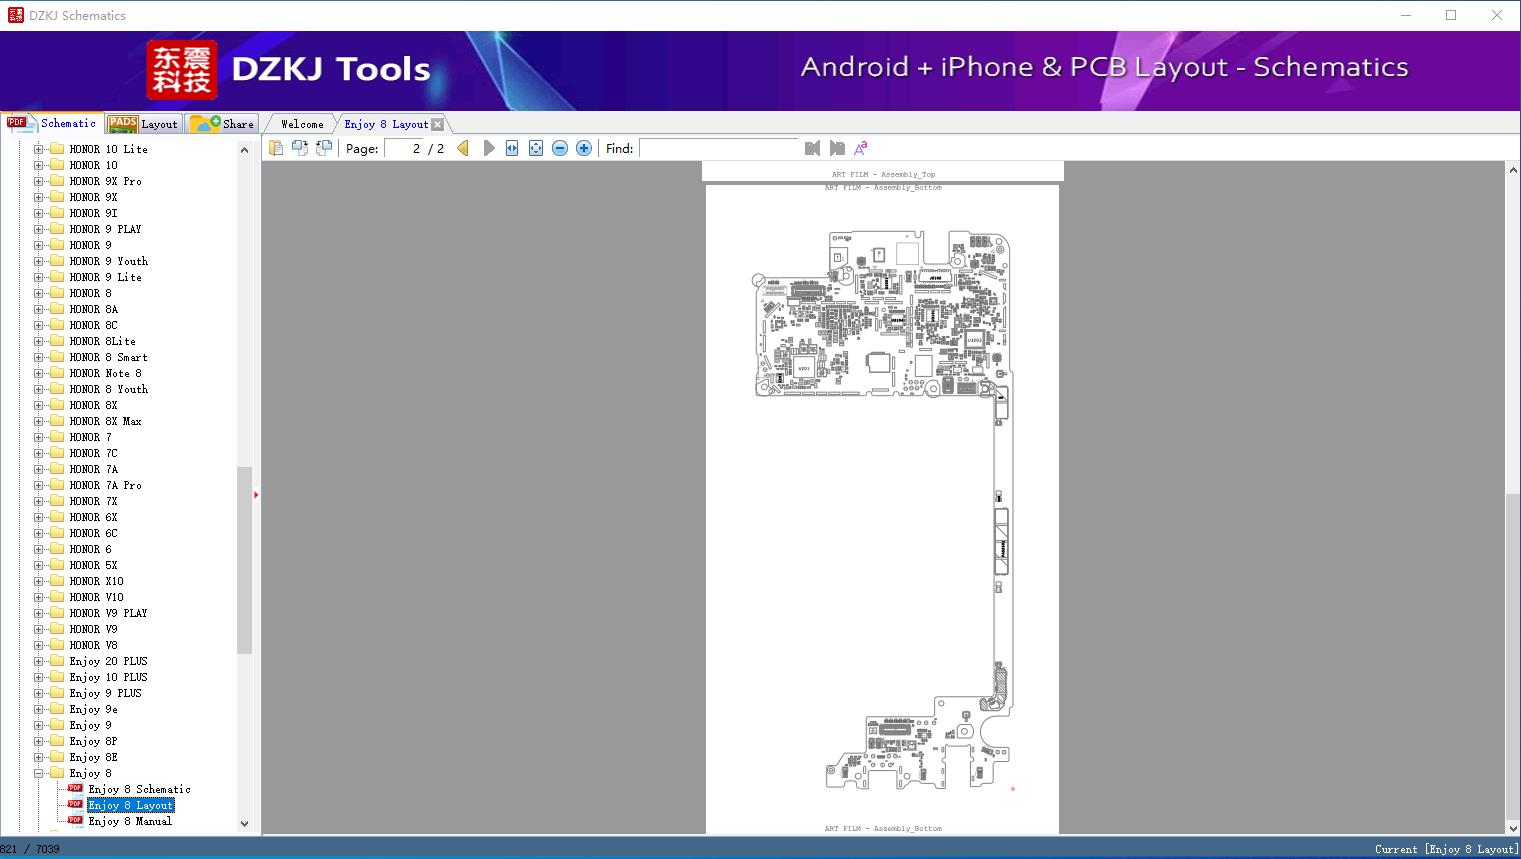Switch to the PADS Layout tab

[143, 124]
